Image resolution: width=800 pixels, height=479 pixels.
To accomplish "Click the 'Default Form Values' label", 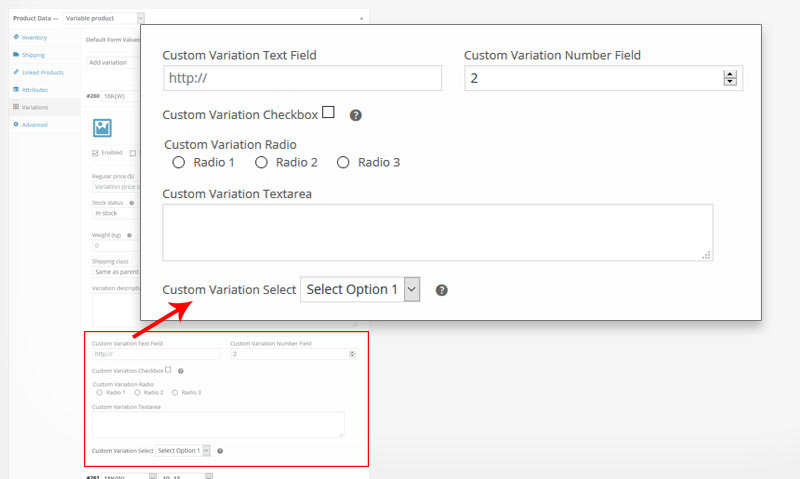I will tap(113, 40).
